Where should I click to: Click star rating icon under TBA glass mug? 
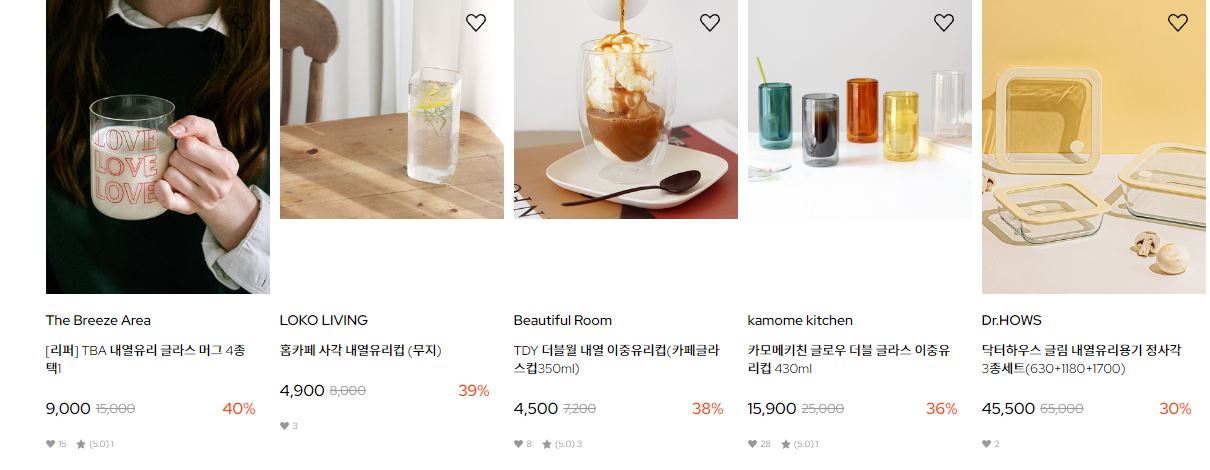[x=81, y=444]
